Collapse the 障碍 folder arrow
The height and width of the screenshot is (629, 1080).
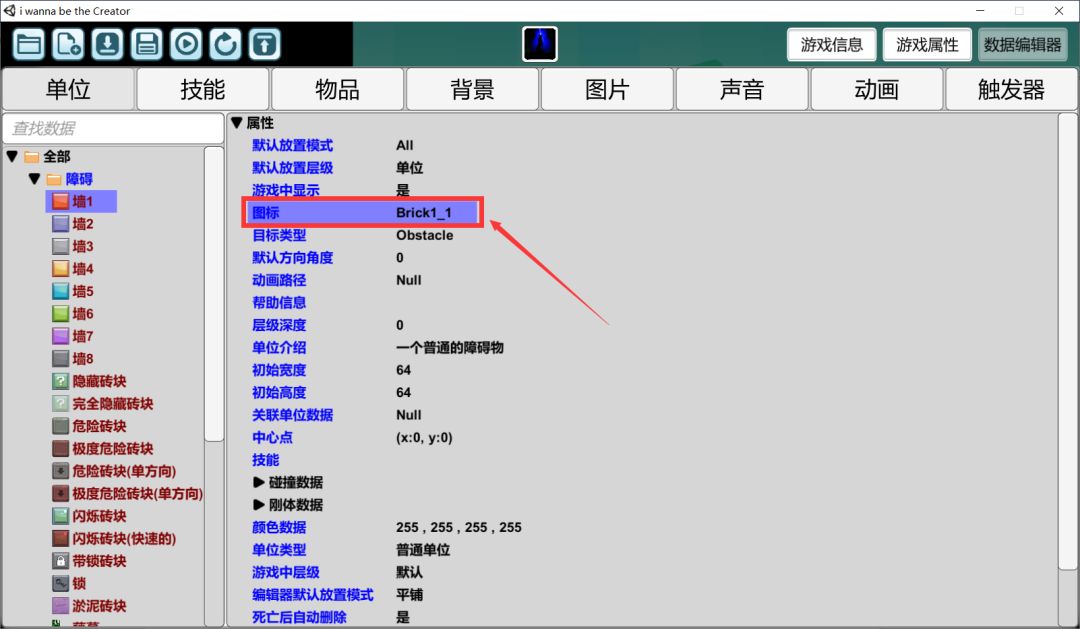[x=35, y=179]
